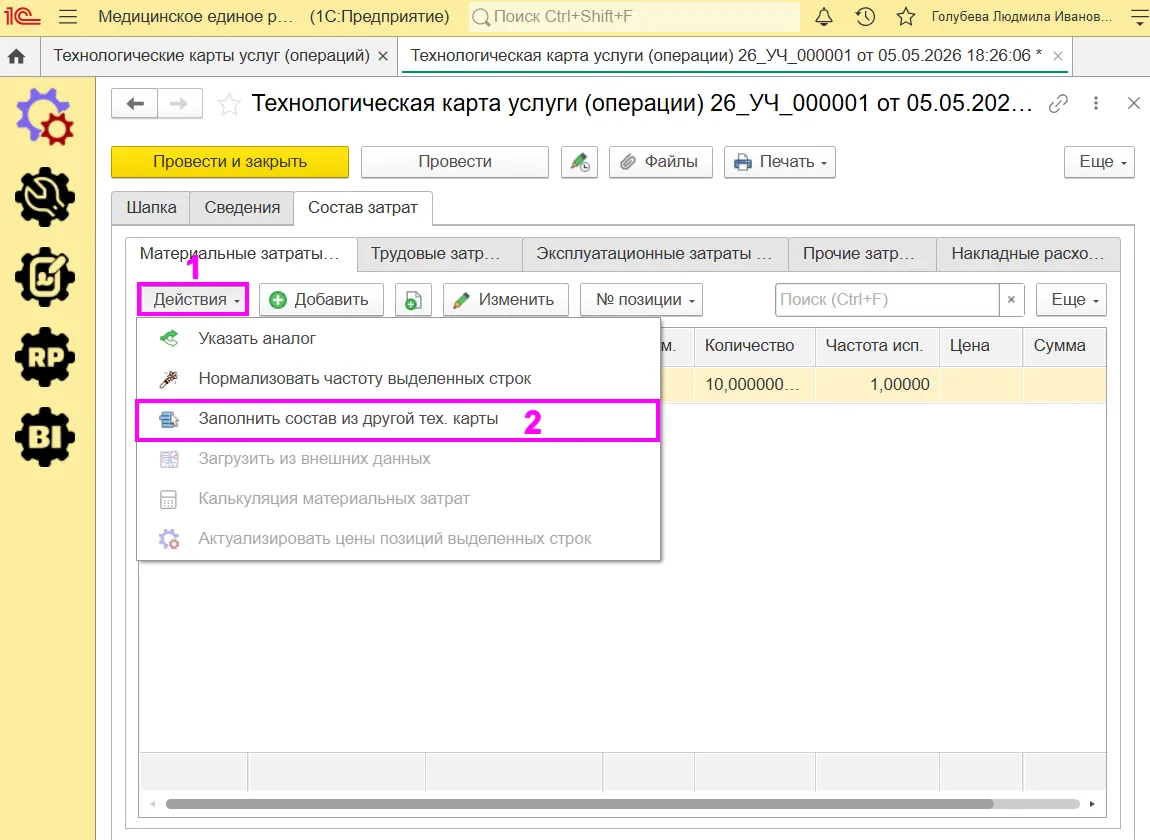Open the RP sidebar section
Image resolution: width=1150 pixels, height=840 pixels.
[45, 357]
